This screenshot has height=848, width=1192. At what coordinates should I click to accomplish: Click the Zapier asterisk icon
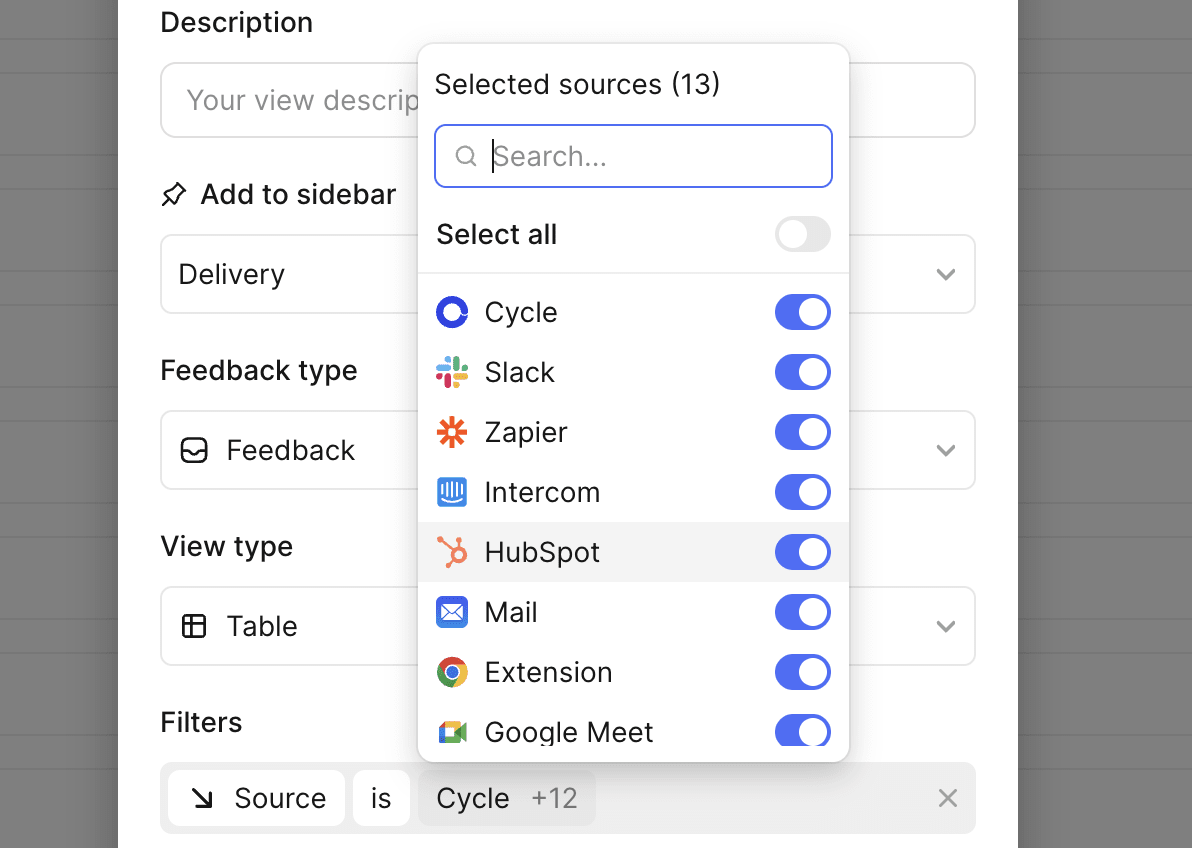click(x=452, y=433)
